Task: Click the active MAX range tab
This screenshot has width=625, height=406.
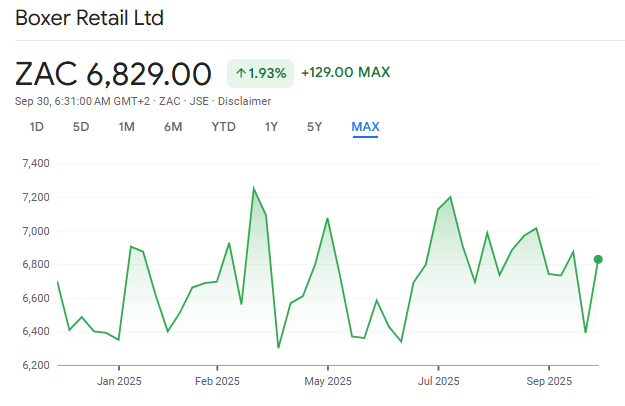Action: coord(365,127)
